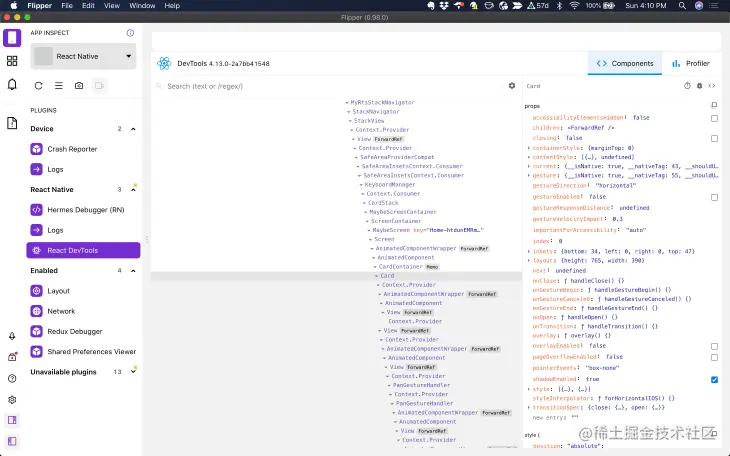Open the App Inspect sidebar icon
The height and width of the screenshot is (456, 730).
[12, 38]
